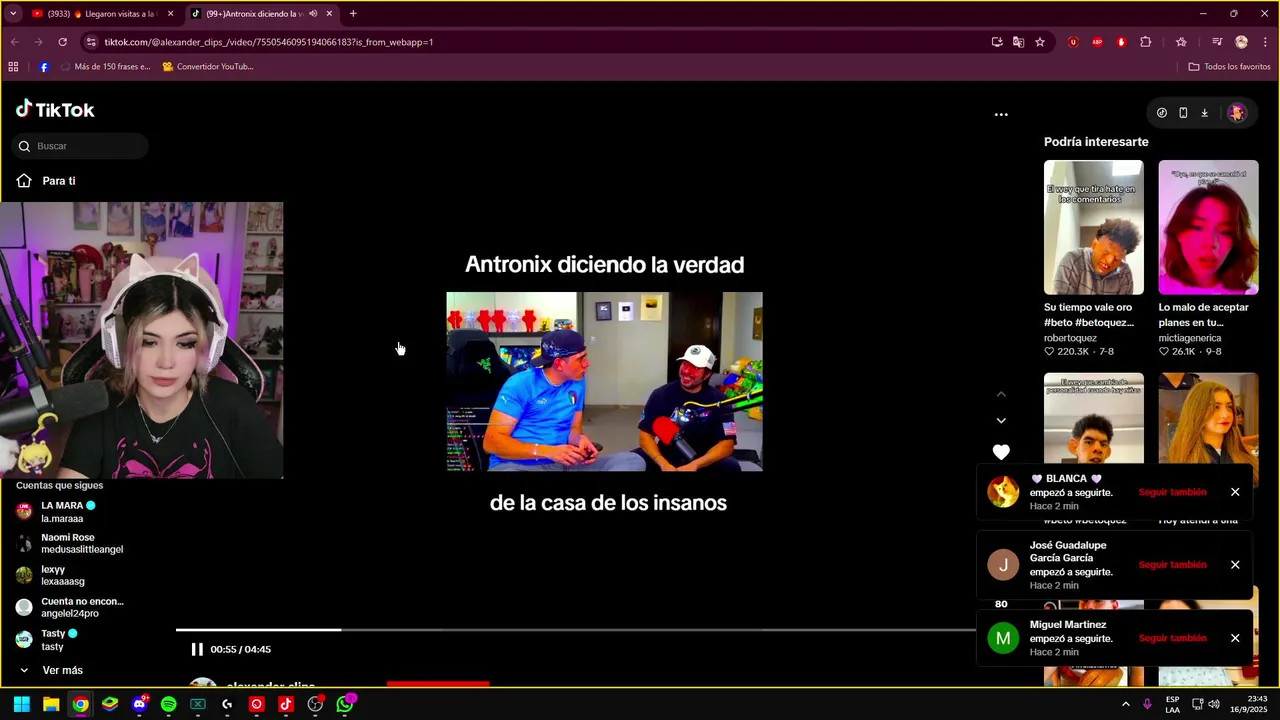The height and width of the screenshot is (720, 1280).
Task: Click the Buscar search field
Action: pyautogui.click(x=81, y=146)
